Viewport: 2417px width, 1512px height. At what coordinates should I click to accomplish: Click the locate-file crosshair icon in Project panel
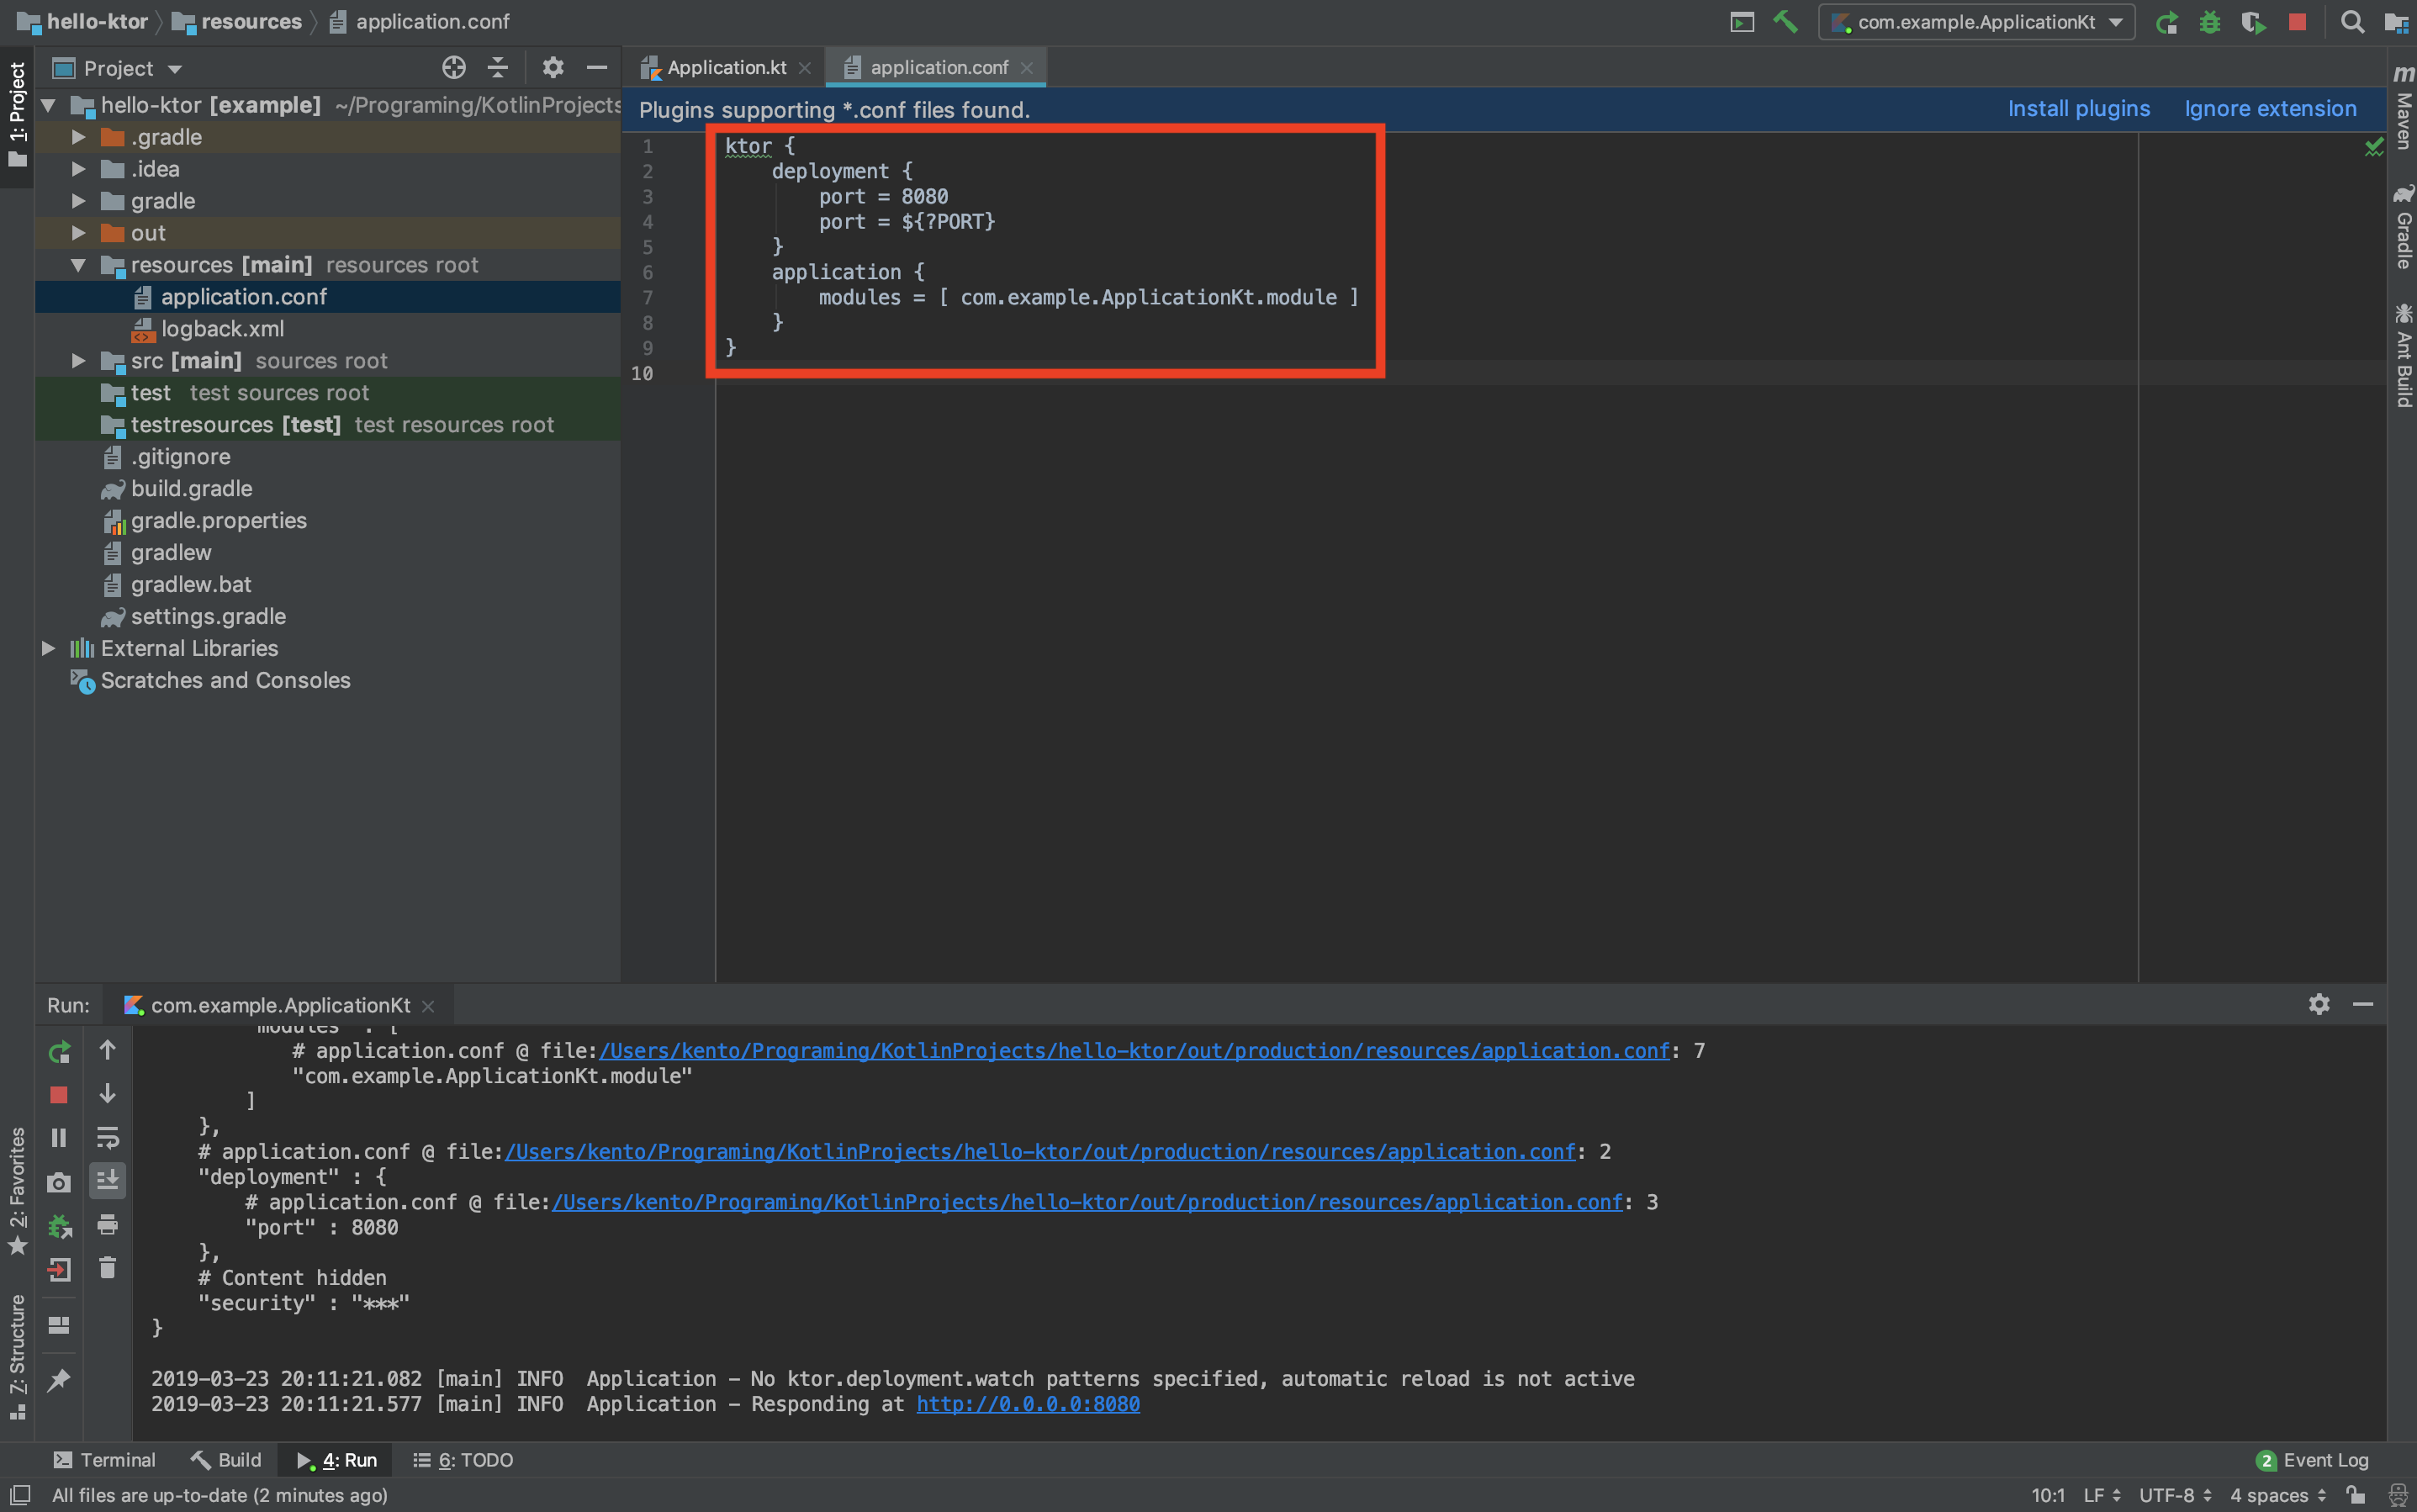coord(454,68)
